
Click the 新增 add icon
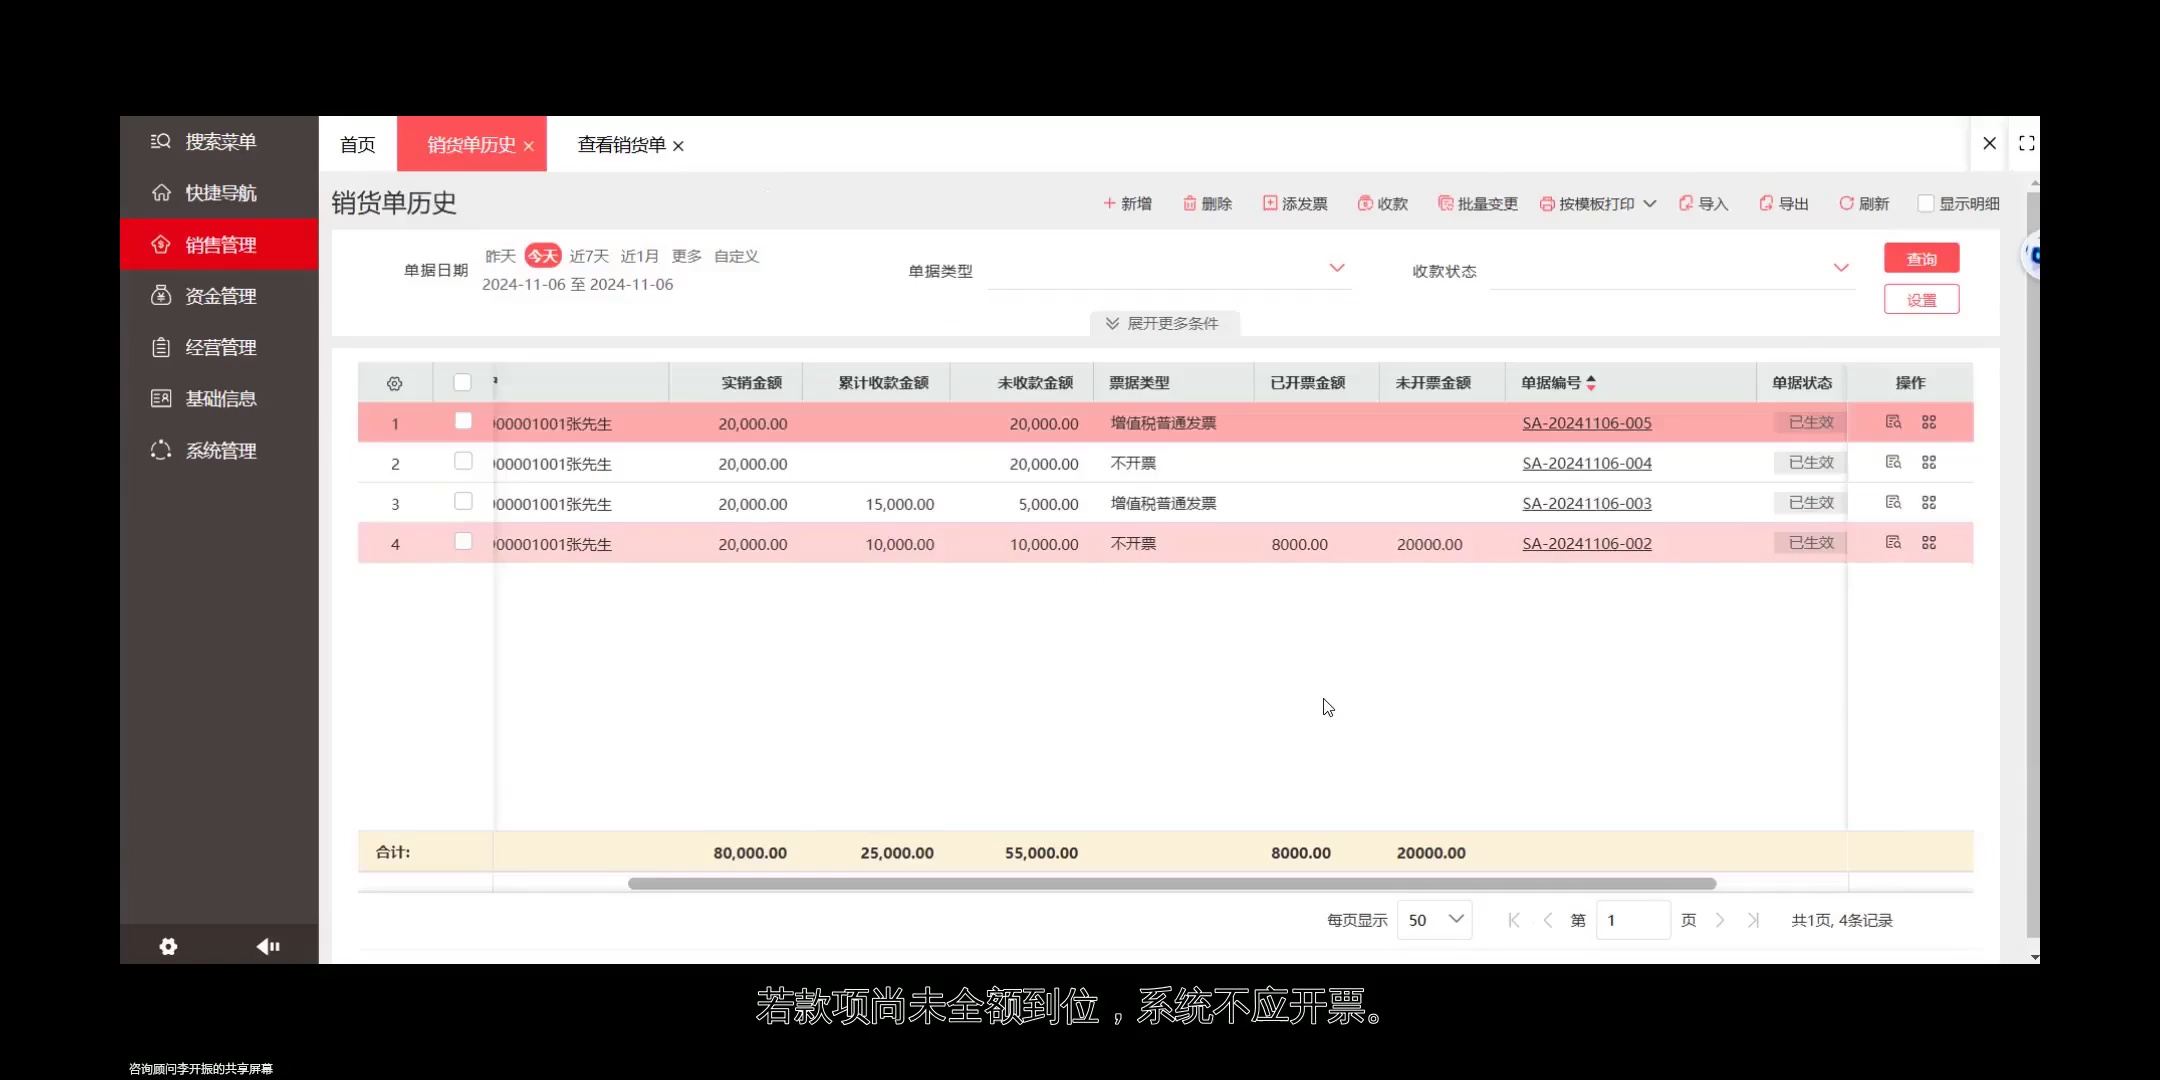1127,203
